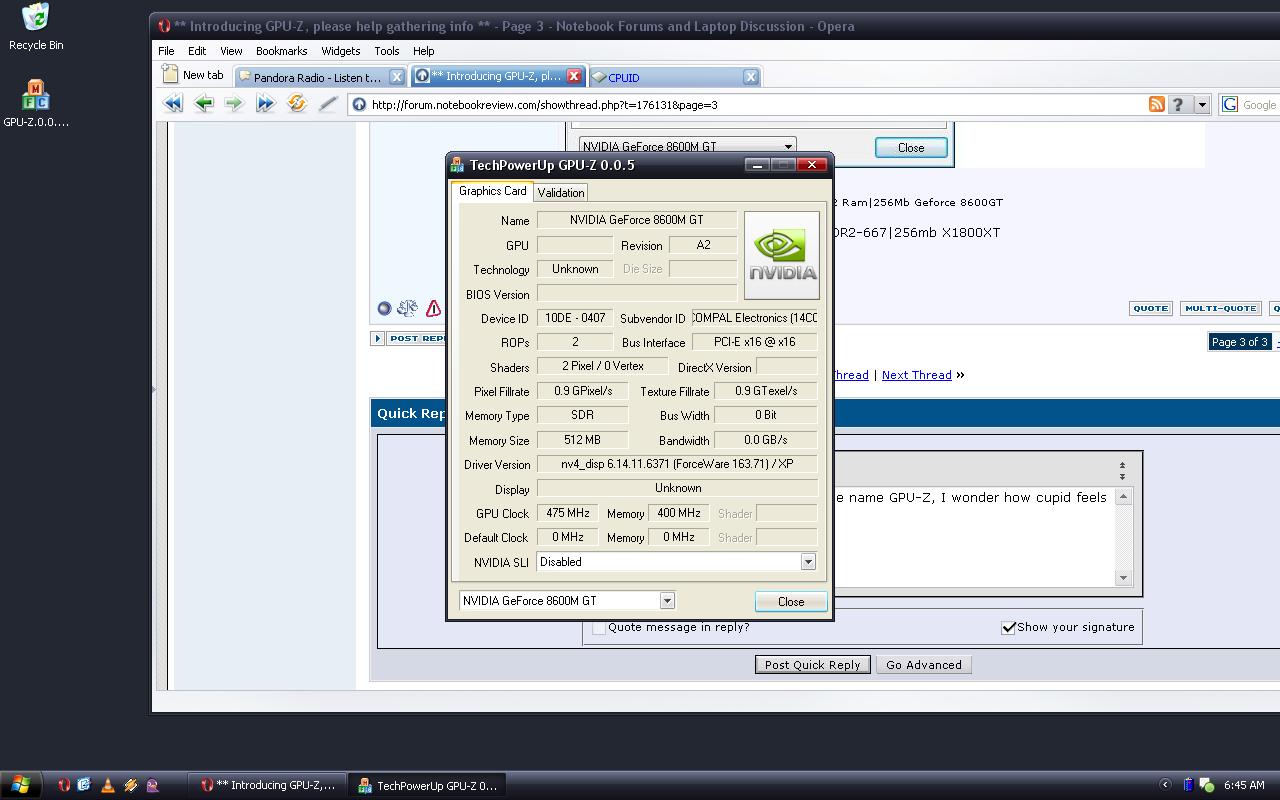
Task: Click the RSS feed icon in address bar
Action: 1157,104
